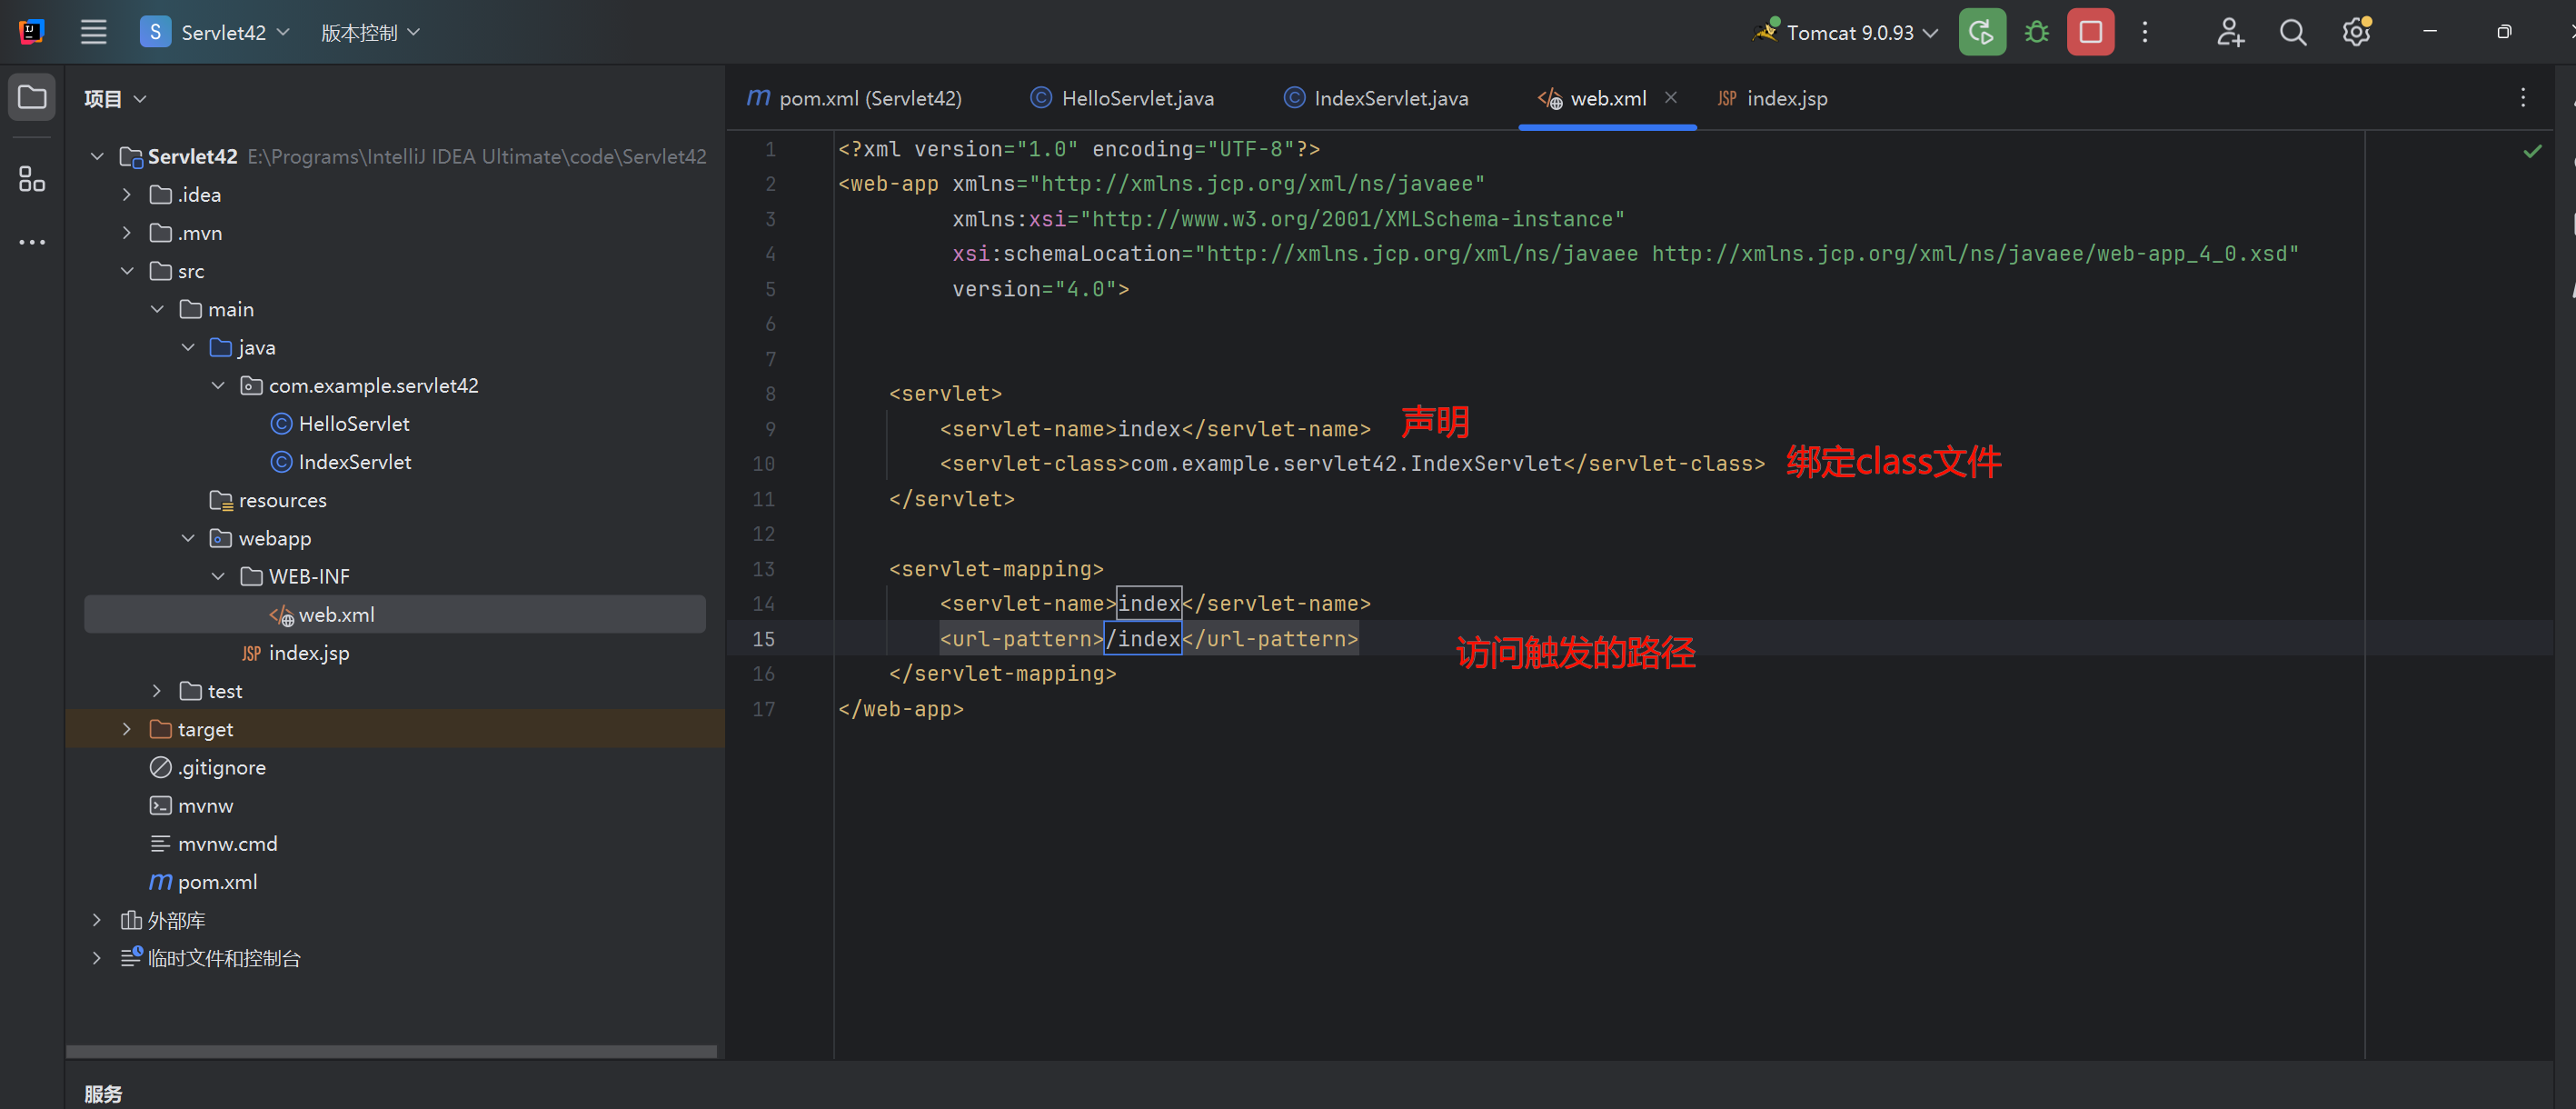This screenshot has height=1109, width=2576.
Task: Switch to IndexServlet.java tab
Action: click(x=1390, y=98)
